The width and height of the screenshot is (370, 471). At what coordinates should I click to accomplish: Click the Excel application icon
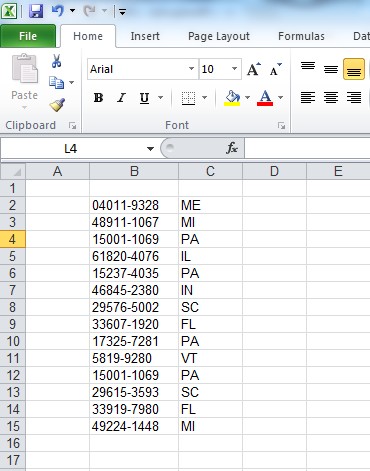click(9, 11)
